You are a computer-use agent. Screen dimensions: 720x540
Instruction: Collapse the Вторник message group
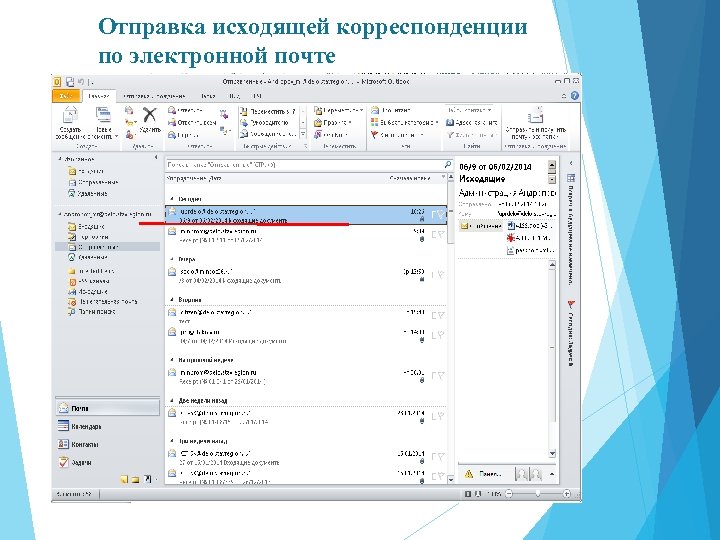172,300
